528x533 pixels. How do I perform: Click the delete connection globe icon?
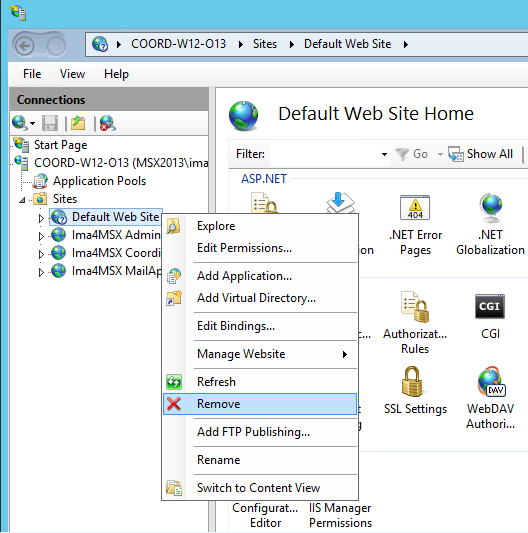[108, 123]
